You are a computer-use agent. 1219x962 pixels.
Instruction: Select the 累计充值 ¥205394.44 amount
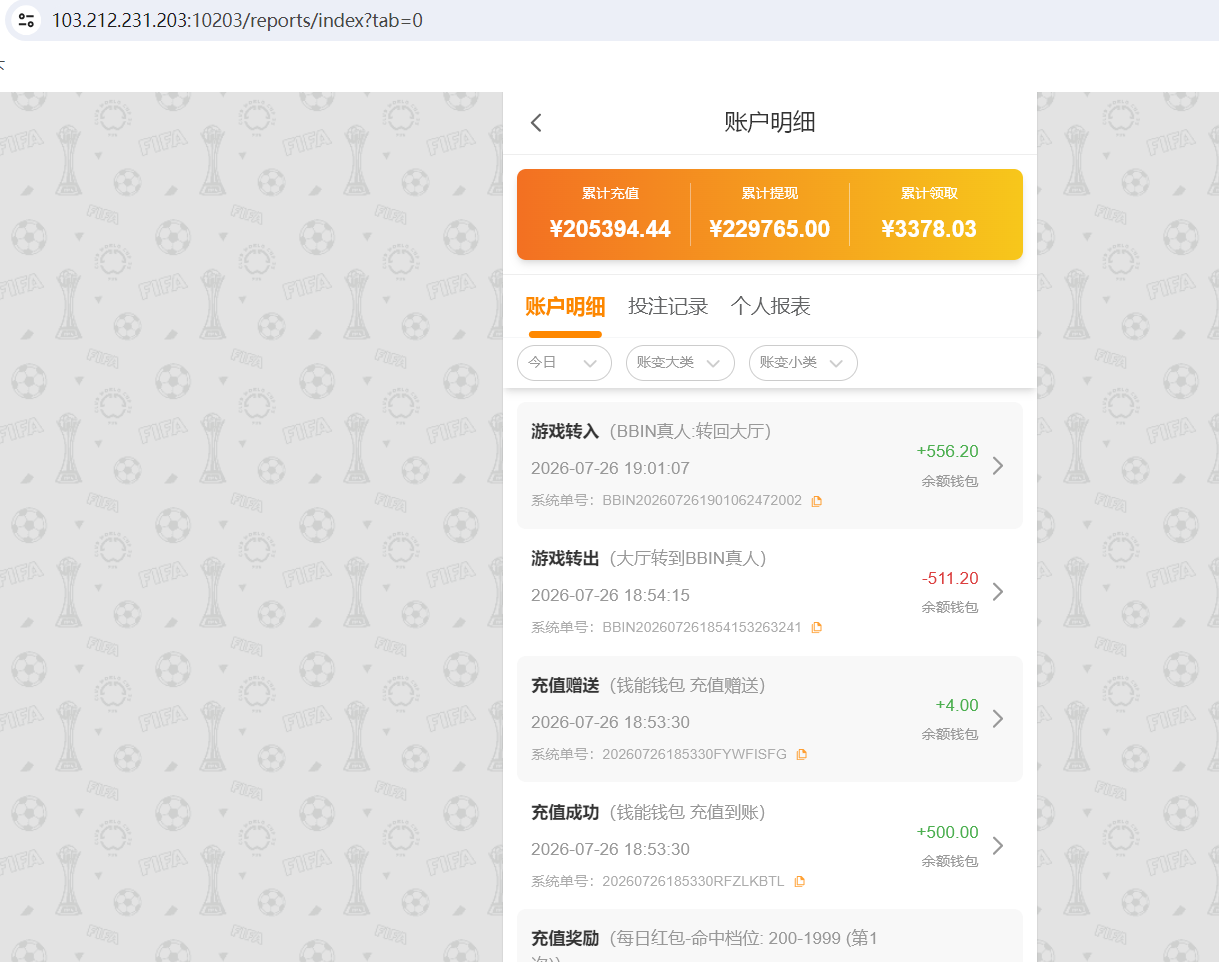610,229
